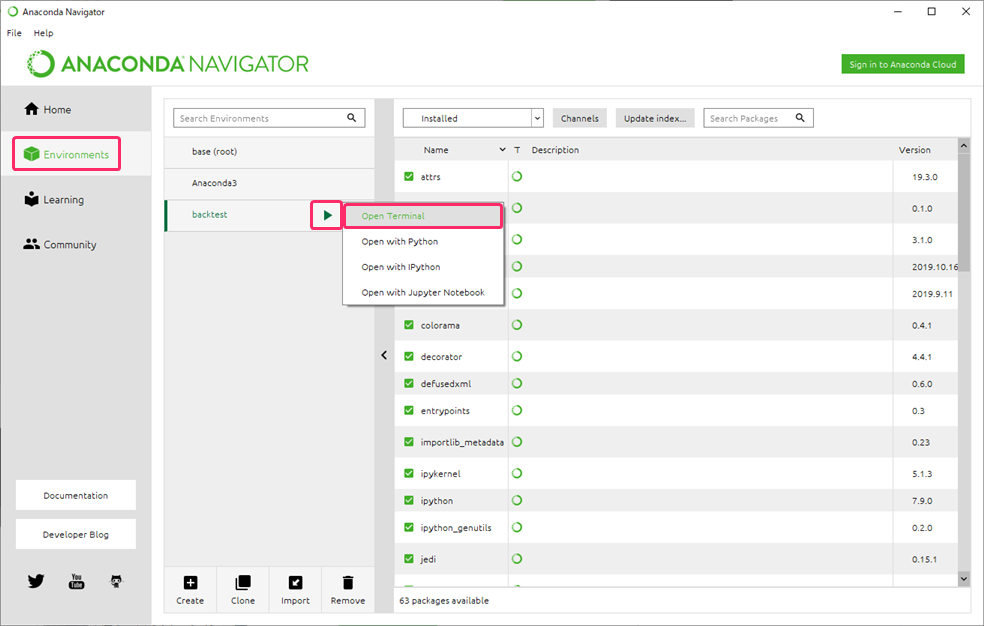Viewport: 984px width, 626px height.
Task: Click the Update index button
Action: 655,118
